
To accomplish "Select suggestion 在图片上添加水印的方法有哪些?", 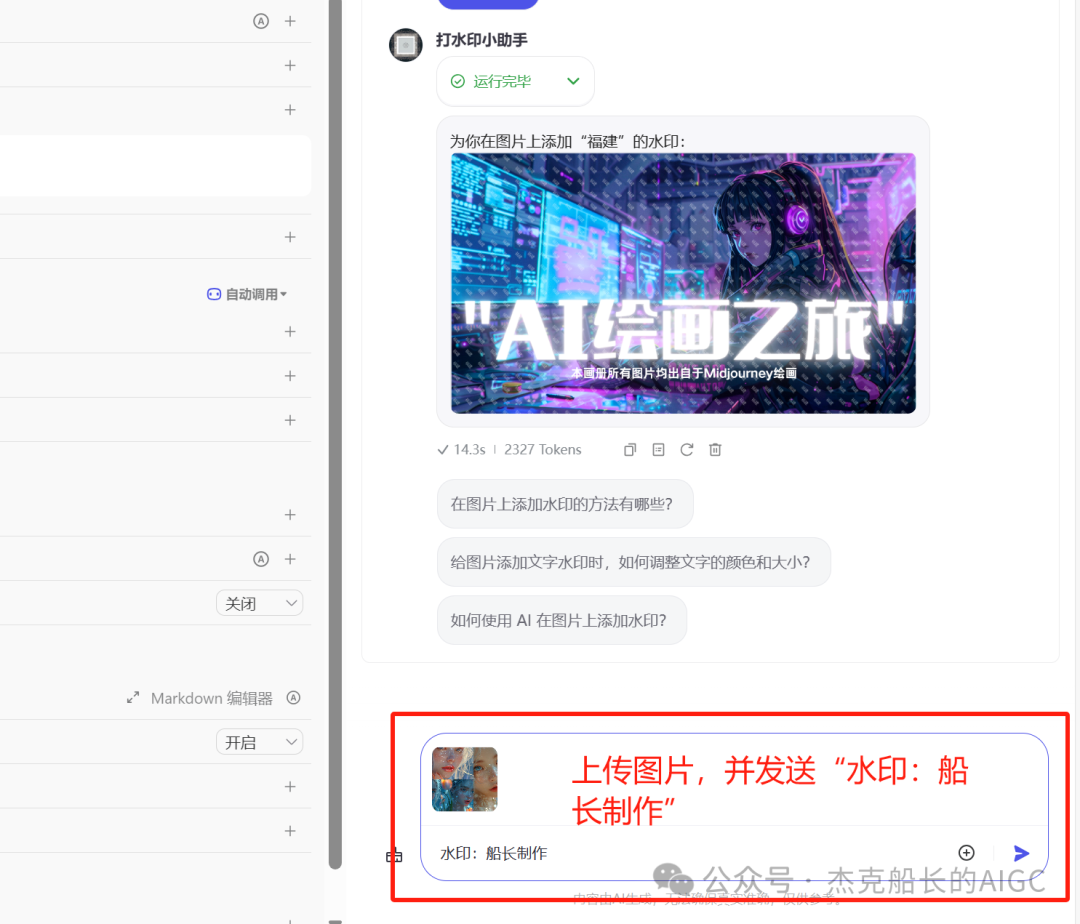I will coord(565,504).
